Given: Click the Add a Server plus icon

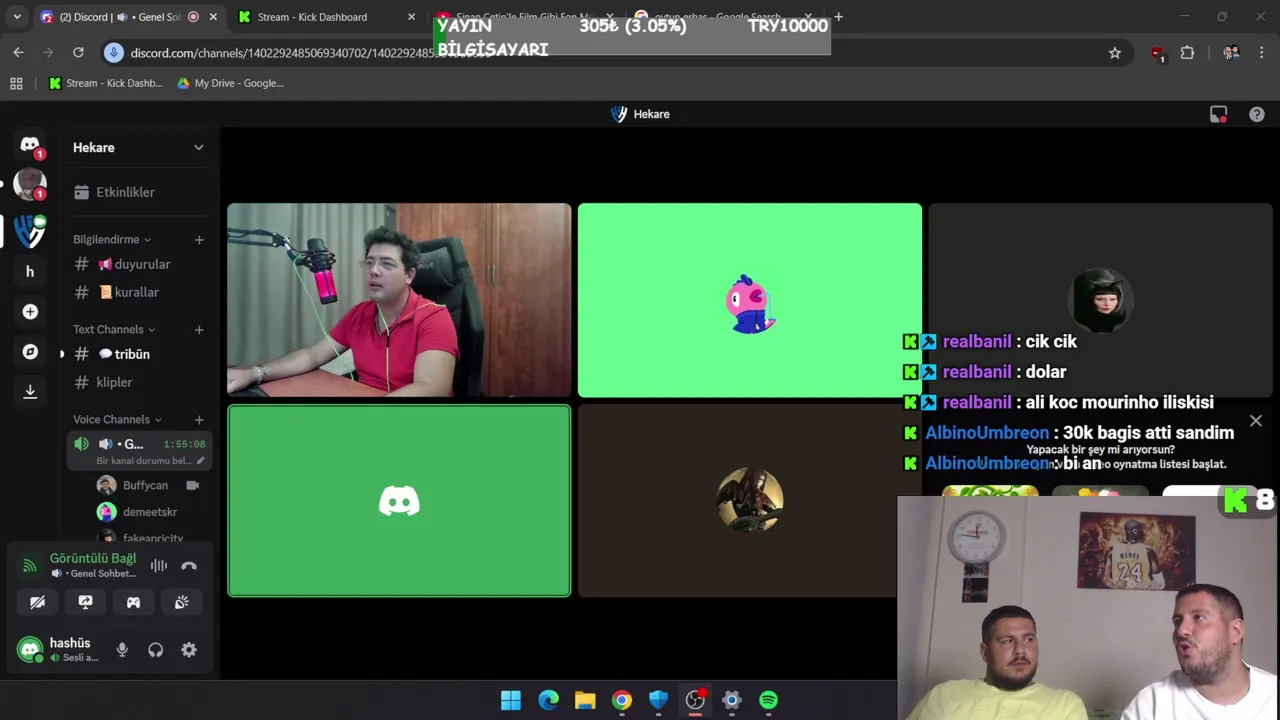Looking at the screenshot, I should 30,312.
